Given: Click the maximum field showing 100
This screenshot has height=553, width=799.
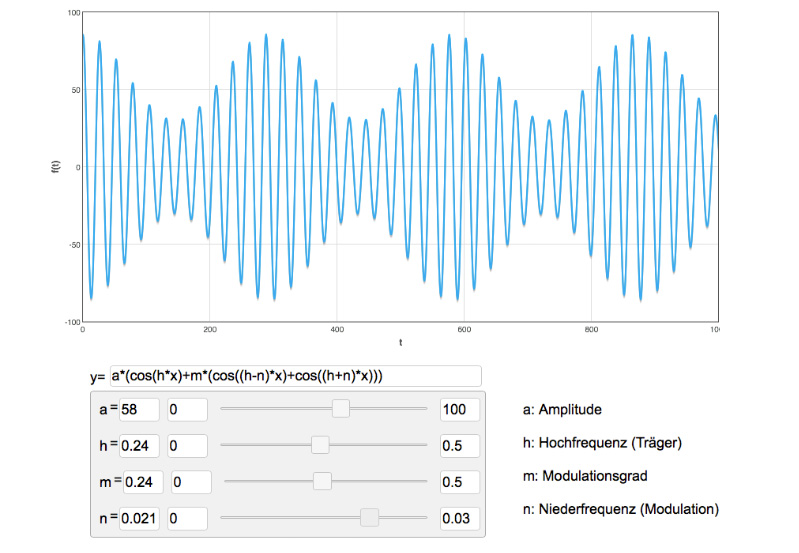Looking at the screenshot, I should pyautogui.click(x=459, y=409).
